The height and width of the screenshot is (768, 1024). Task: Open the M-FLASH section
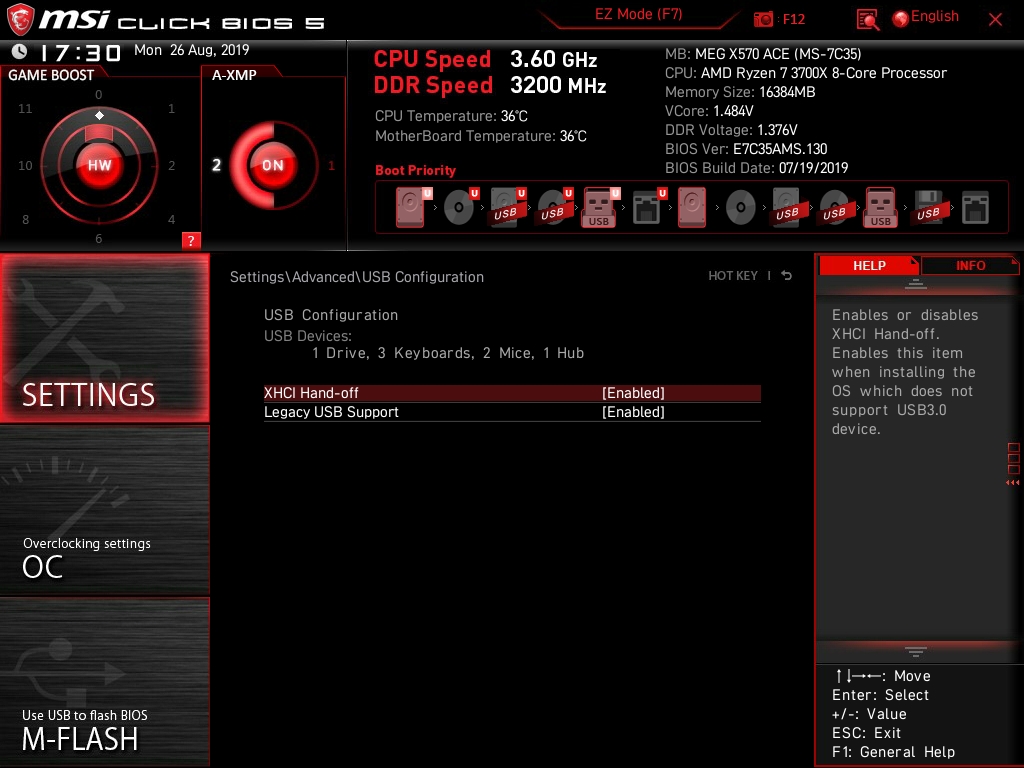pyautogui.click(x=104, y=682)
